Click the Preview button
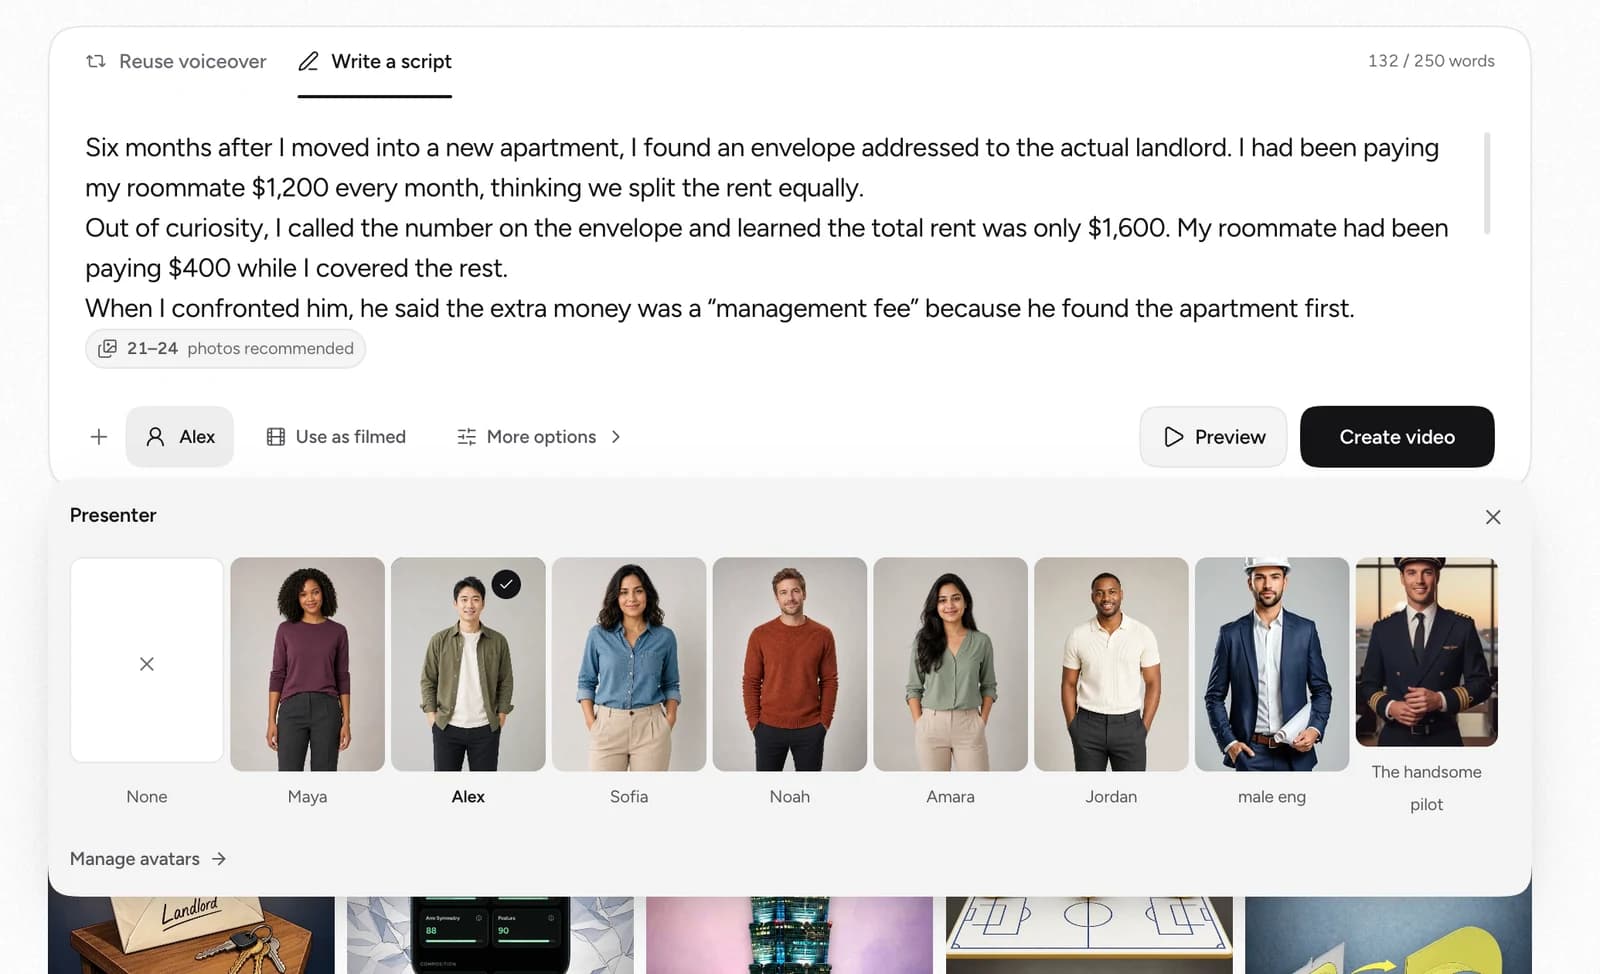 [1214, 437]
